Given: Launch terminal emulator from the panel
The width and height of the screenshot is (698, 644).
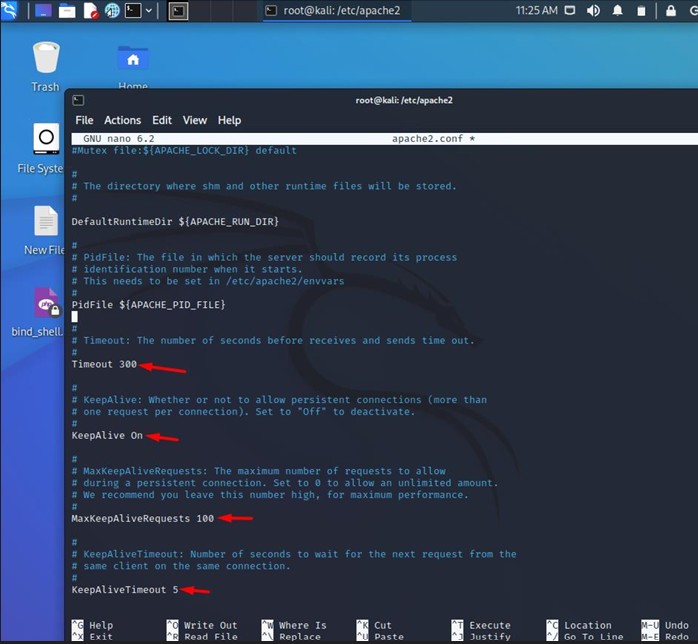Looking at the screenshot, I should tap(133, 11).
